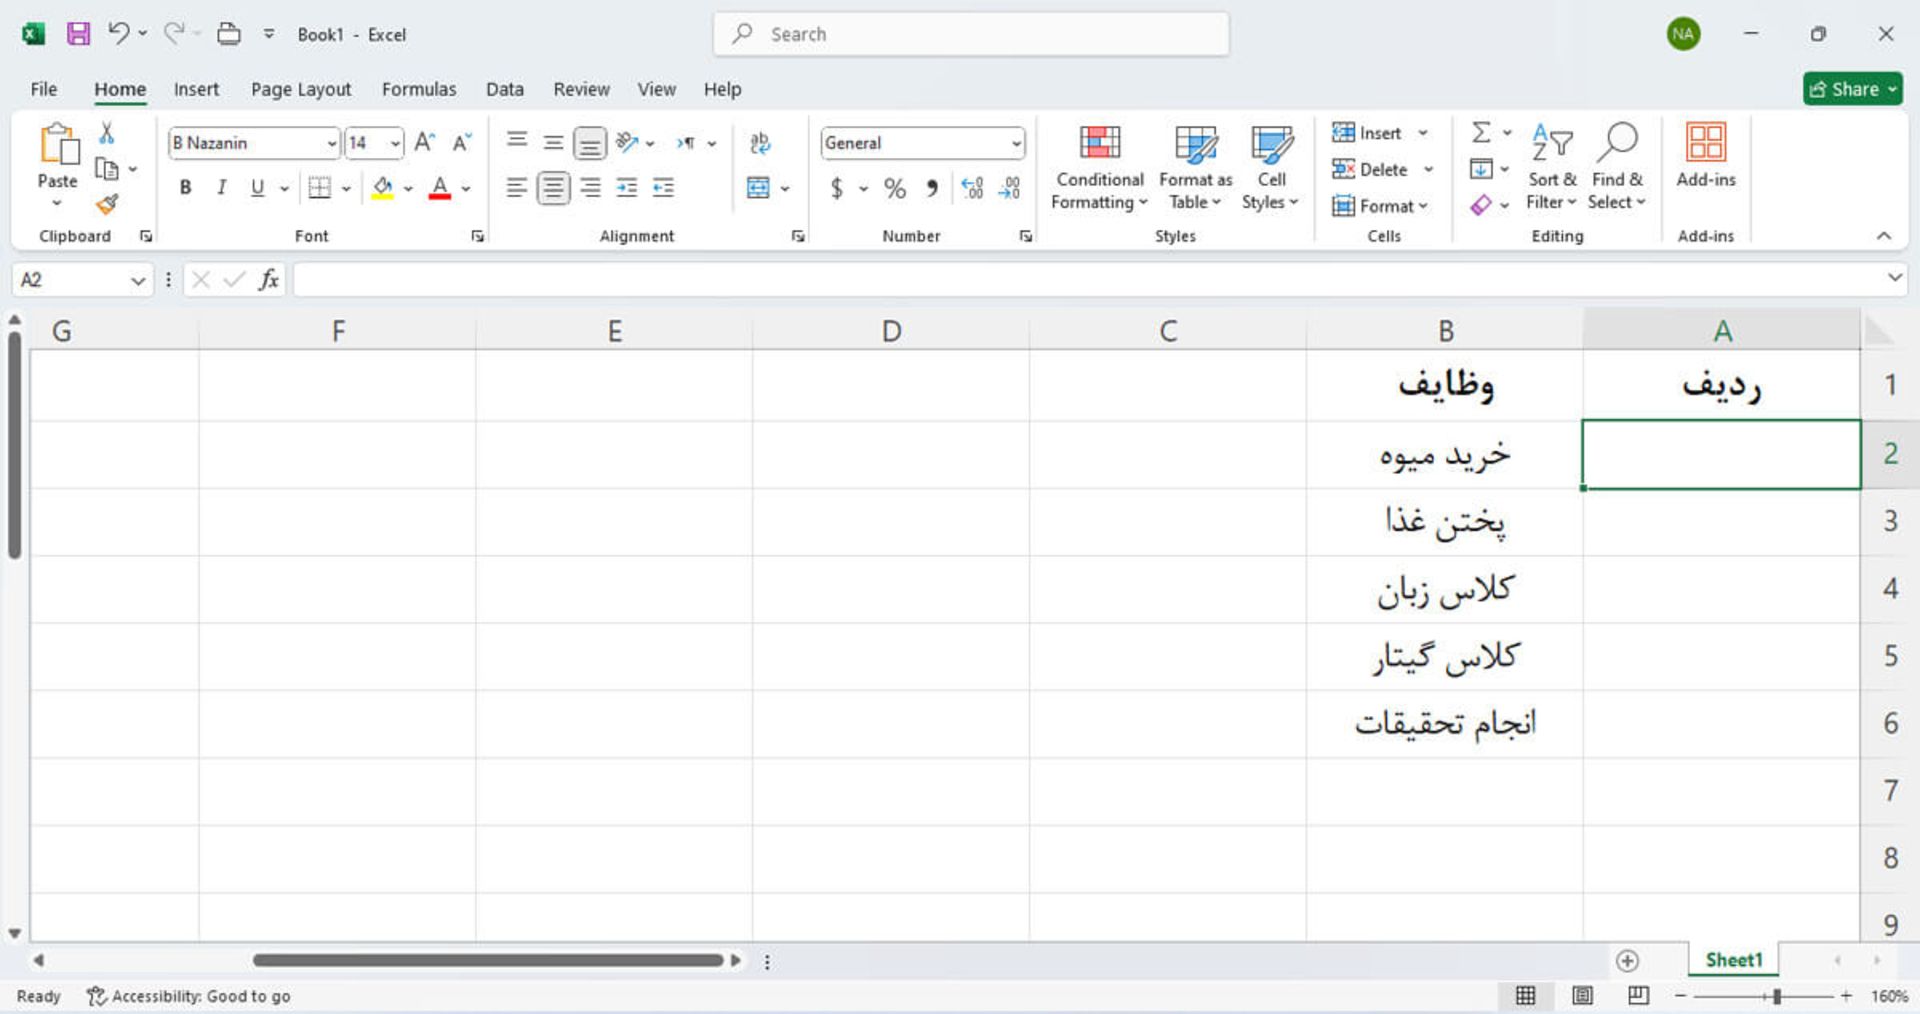Open Conditional Formatting options
This screenshot has width=1920, height=1014.
pos(1098,167)
